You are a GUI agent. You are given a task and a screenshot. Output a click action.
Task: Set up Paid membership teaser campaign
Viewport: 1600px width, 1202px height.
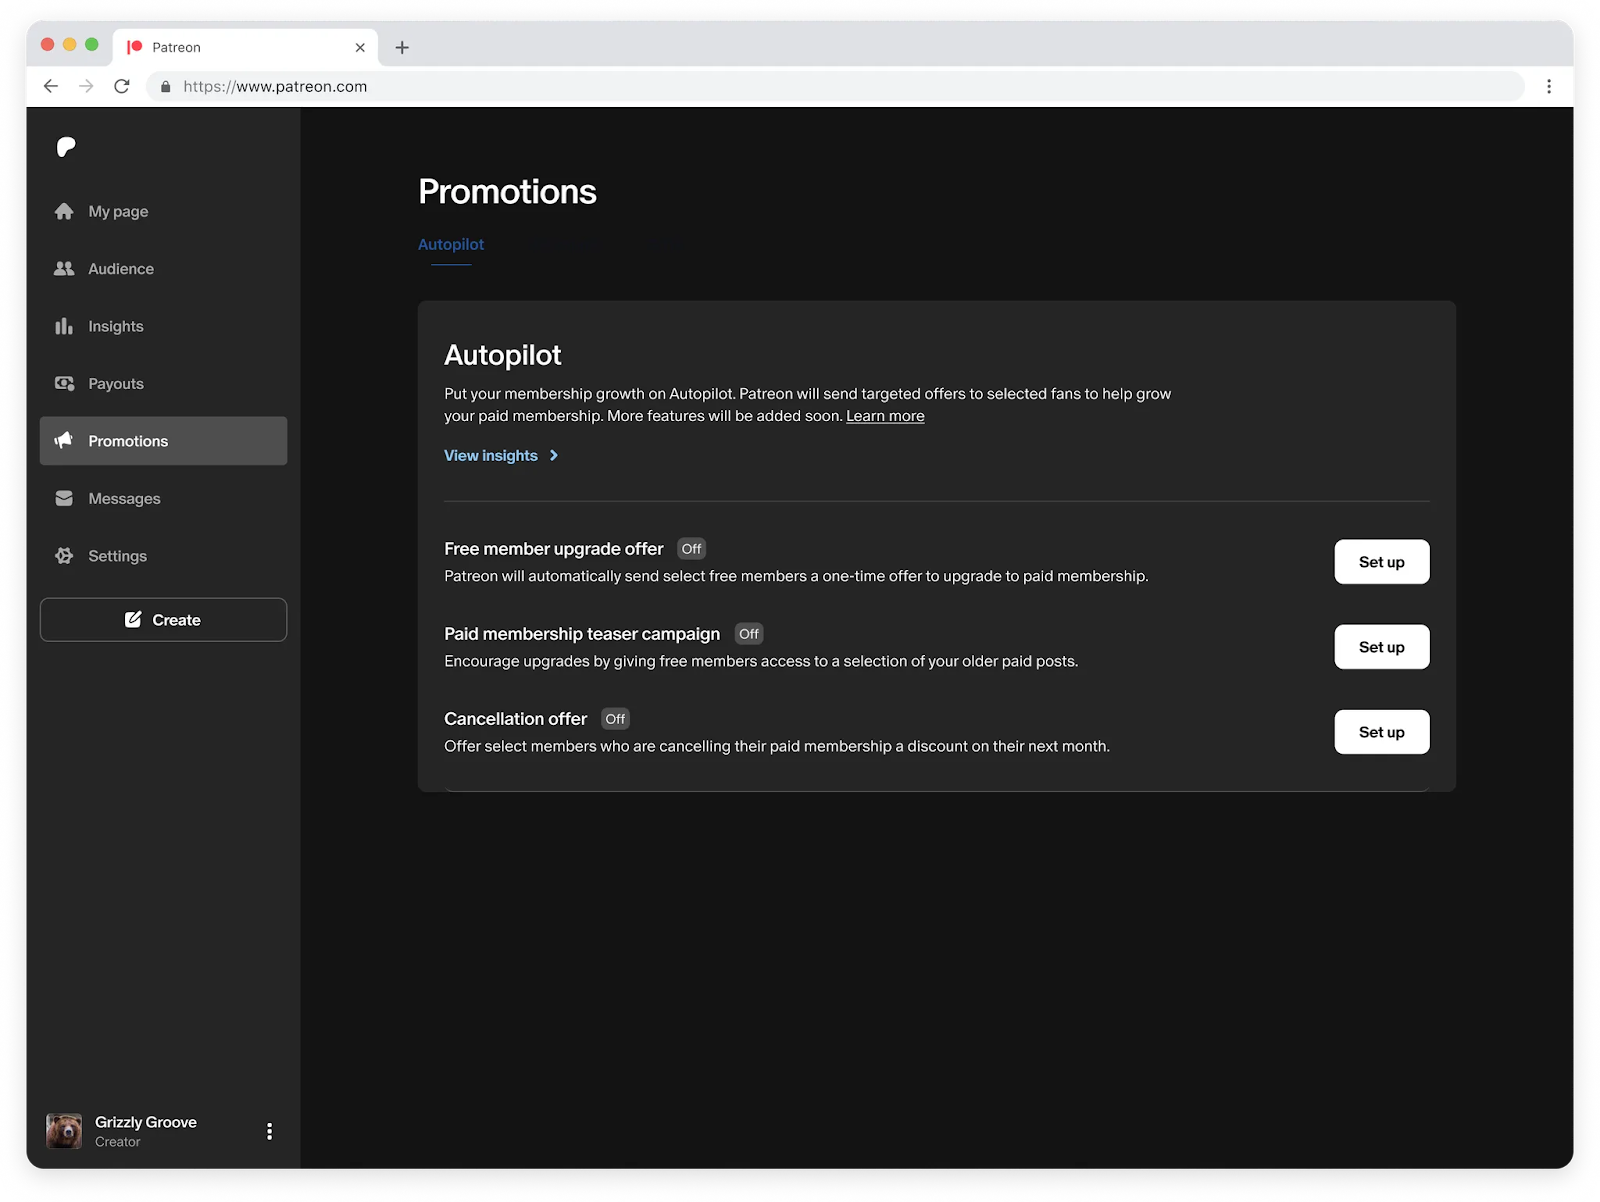point(1381,647)
